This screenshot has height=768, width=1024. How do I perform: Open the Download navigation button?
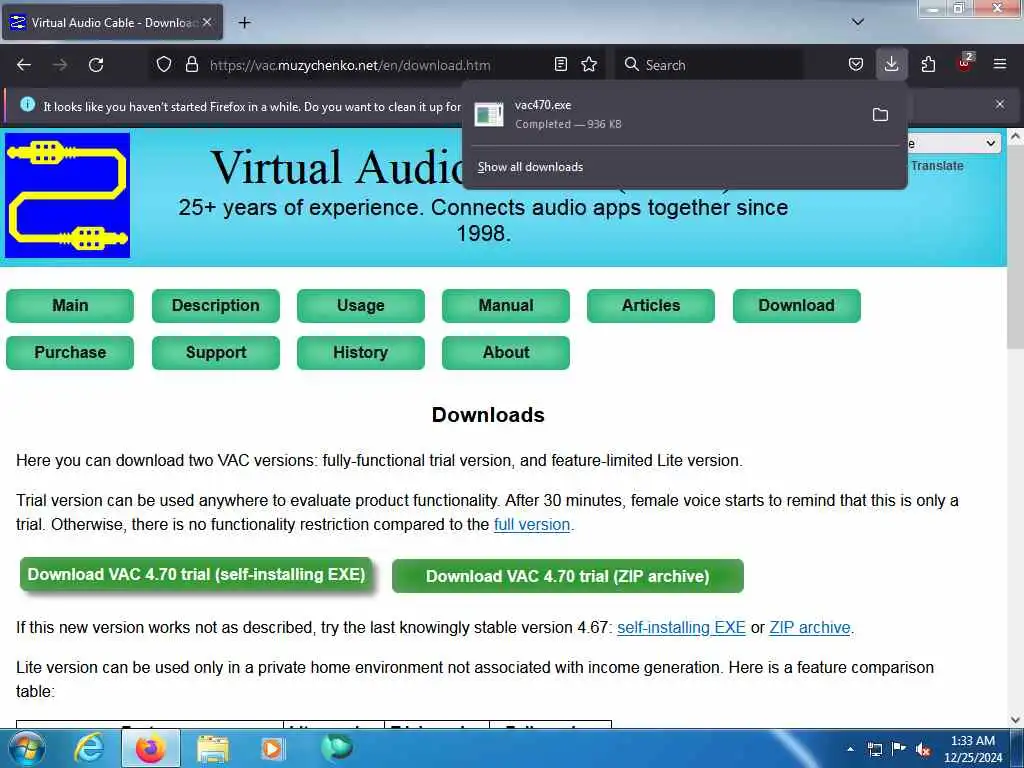(797, 306)
